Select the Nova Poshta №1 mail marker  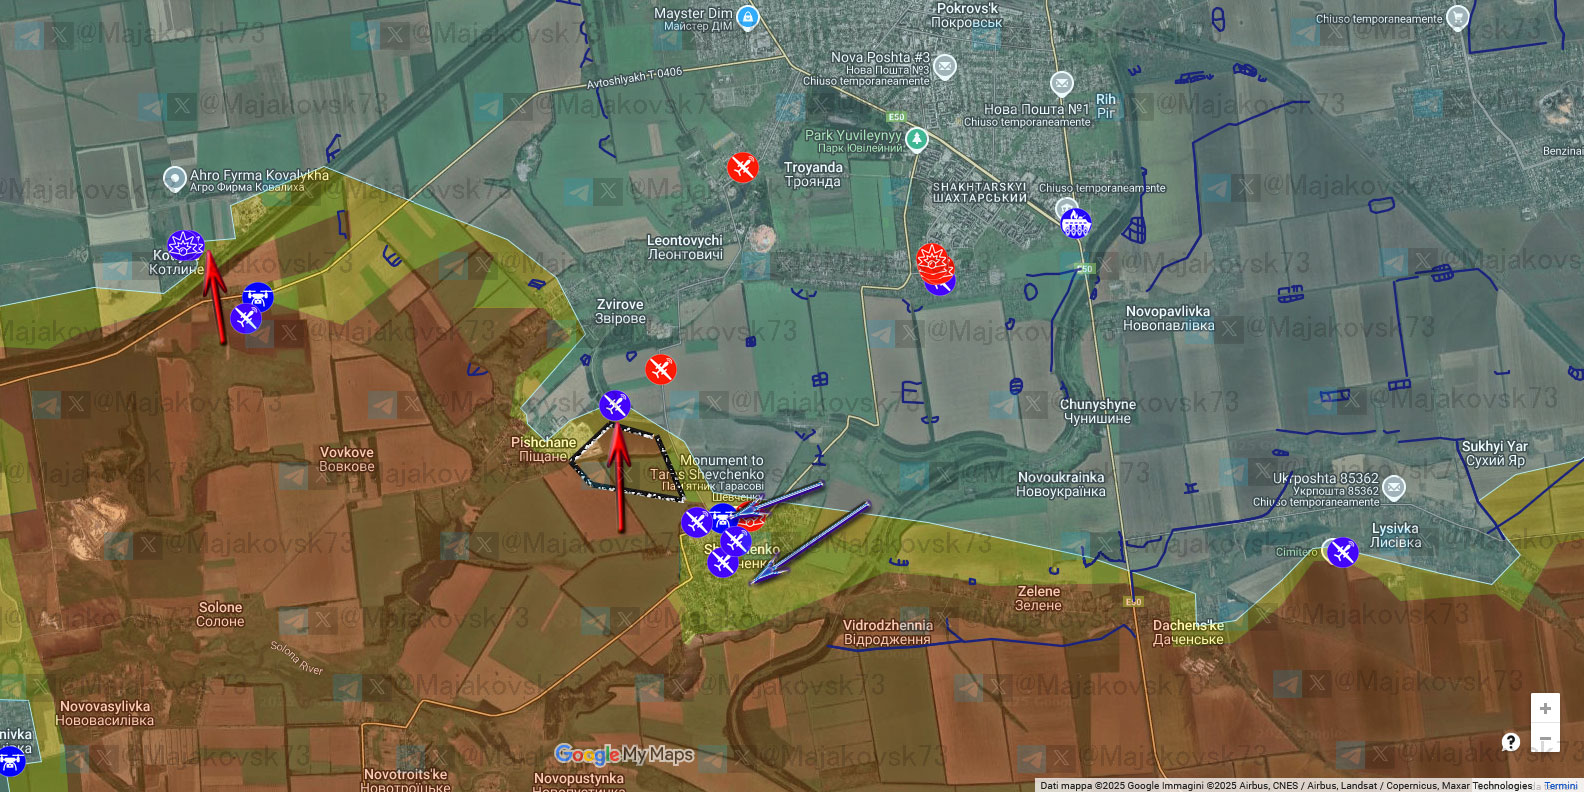(1062, 83)
